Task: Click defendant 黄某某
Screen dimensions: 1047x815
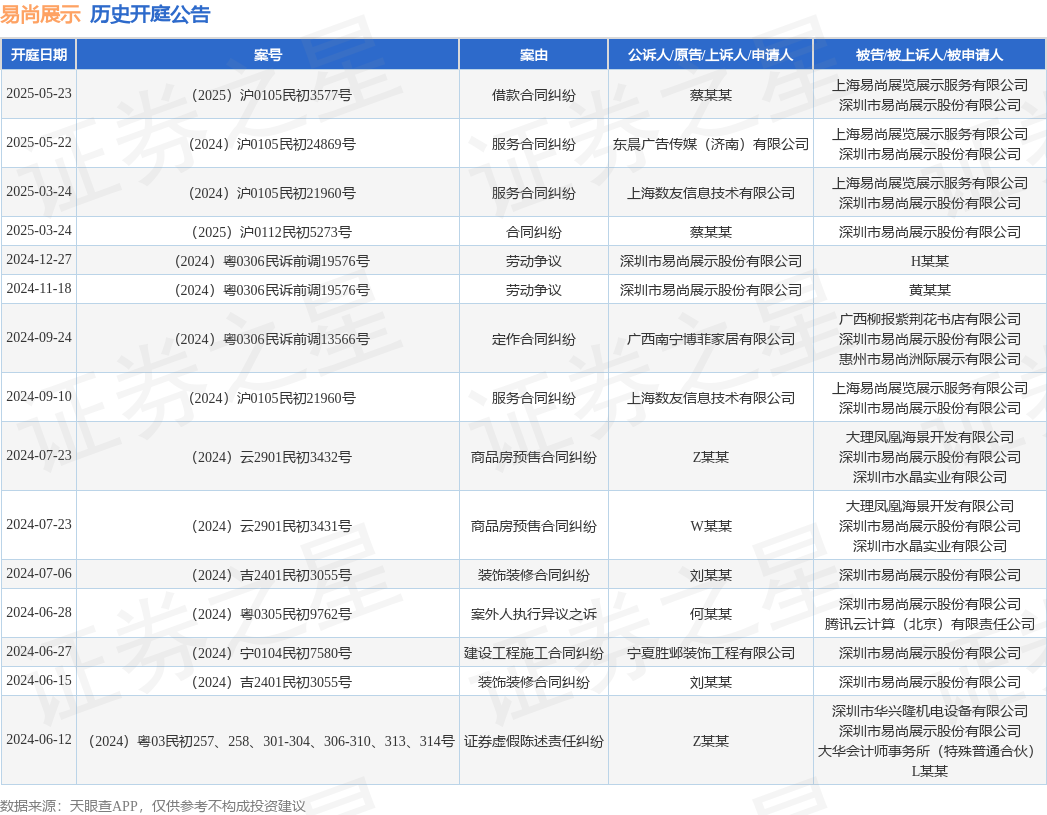Action: pyautogui.click(x=929, y=290)
